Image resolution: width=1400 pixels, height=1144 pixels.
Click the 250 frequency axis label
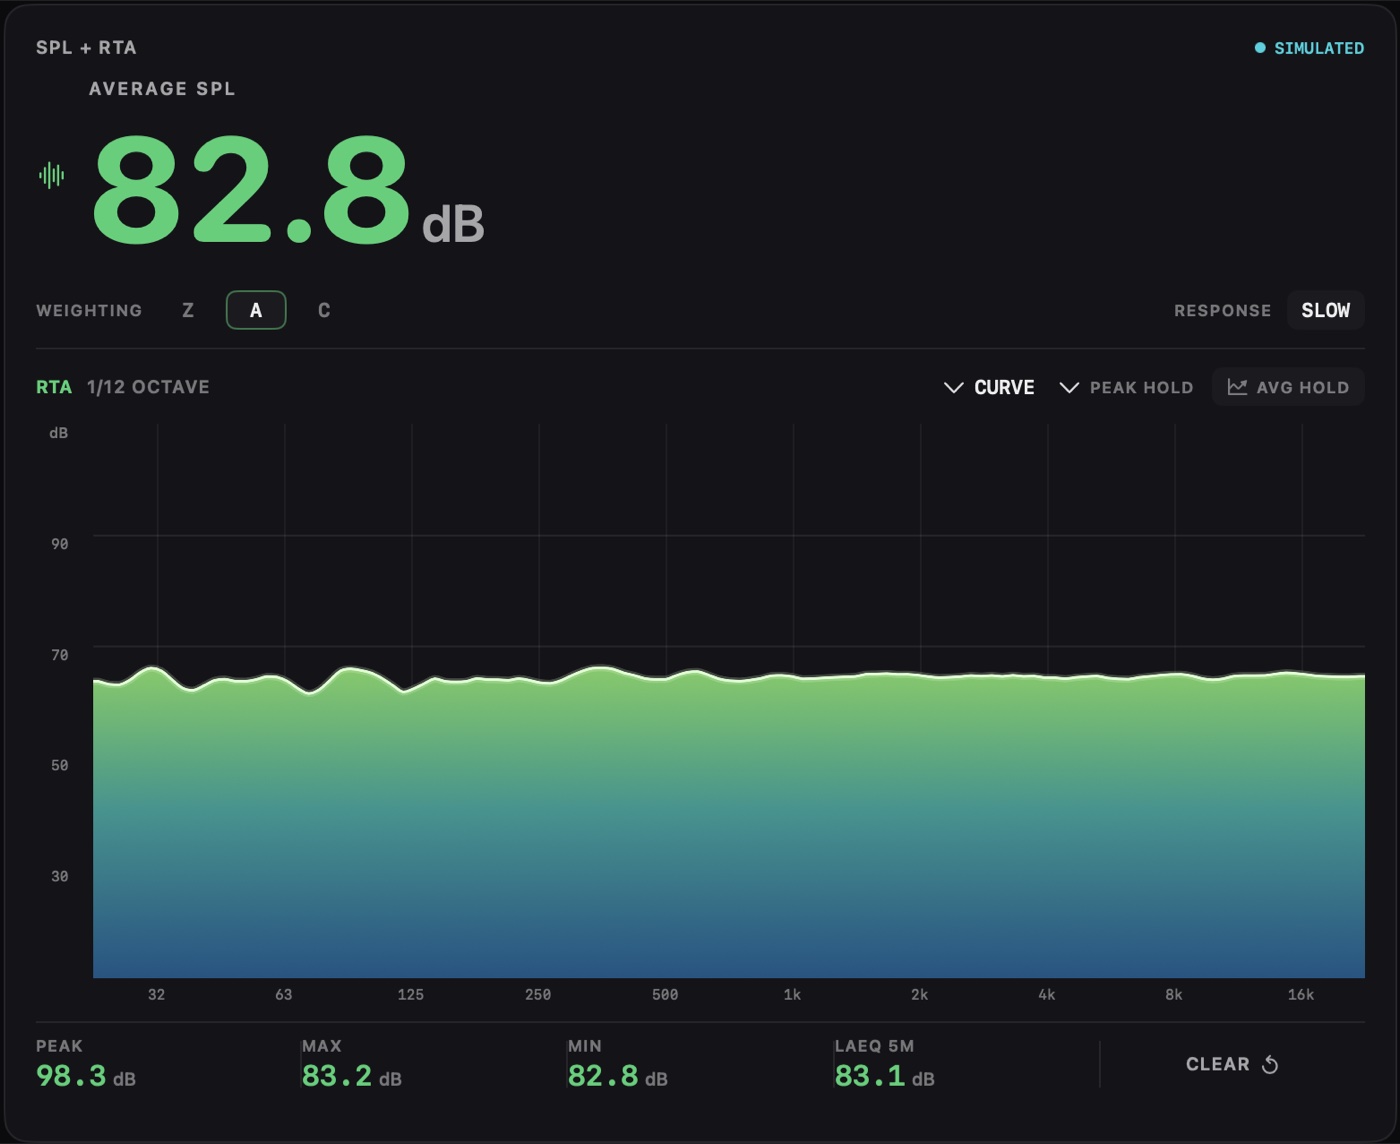tap(538, 995)
